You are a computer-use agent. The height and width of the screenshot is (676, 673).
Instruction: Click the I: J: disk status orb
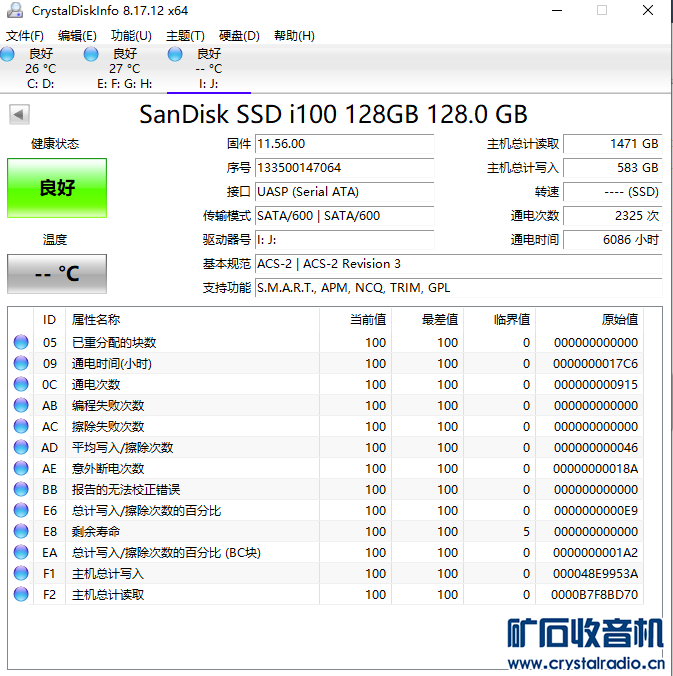point(176,54)
